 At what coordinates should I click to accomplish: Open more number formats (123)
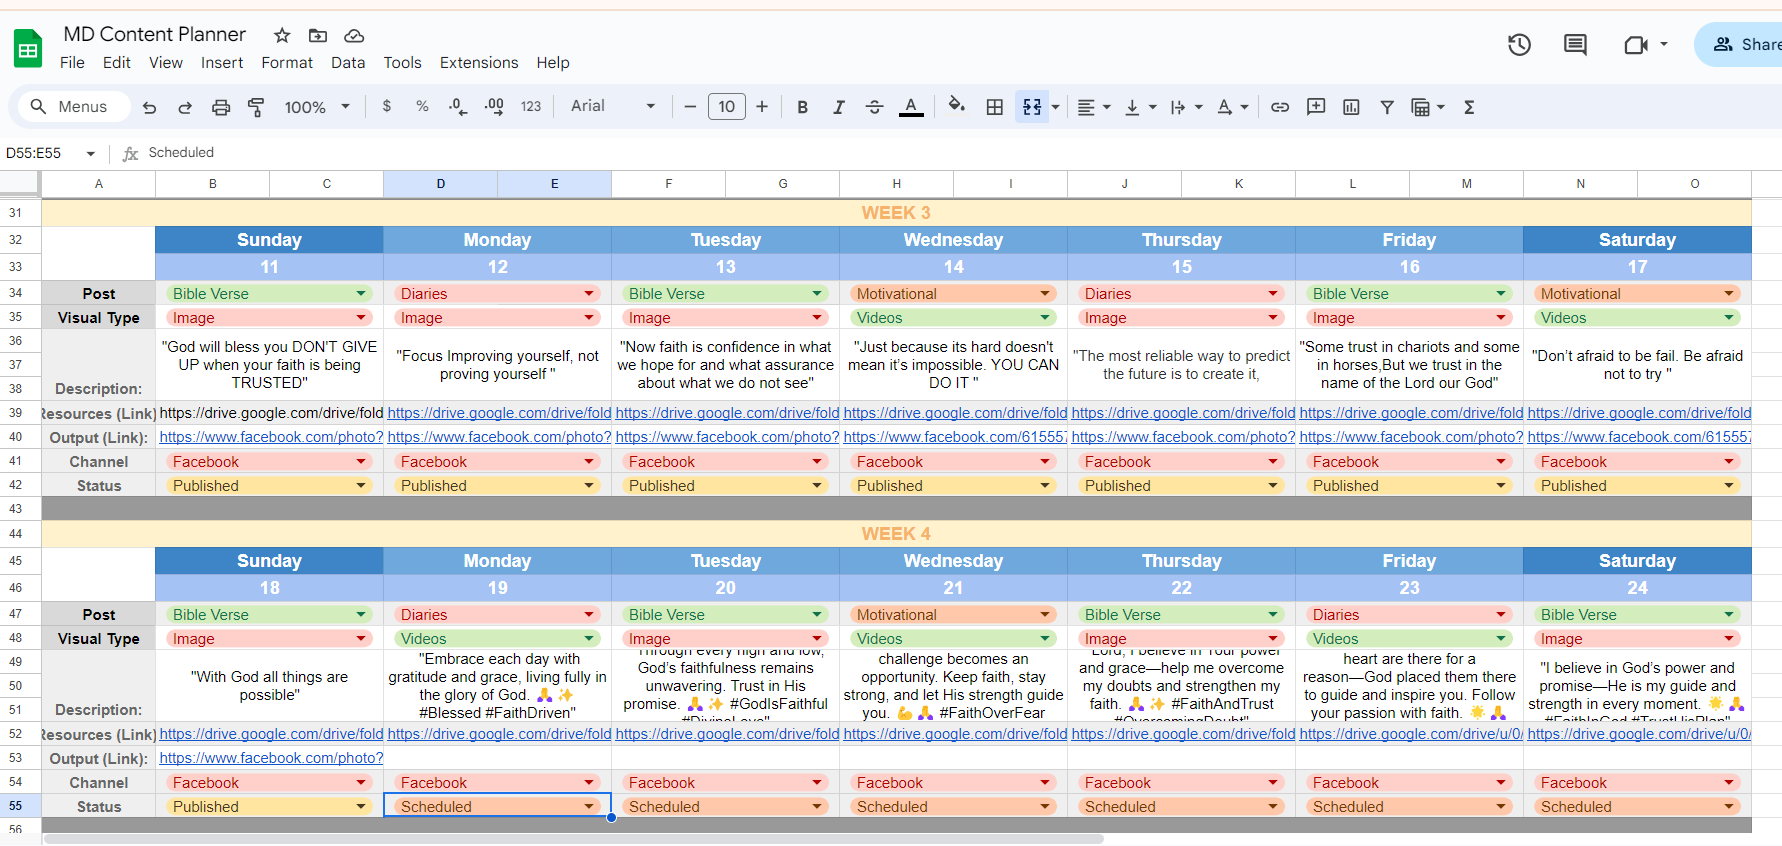point(531,106)
